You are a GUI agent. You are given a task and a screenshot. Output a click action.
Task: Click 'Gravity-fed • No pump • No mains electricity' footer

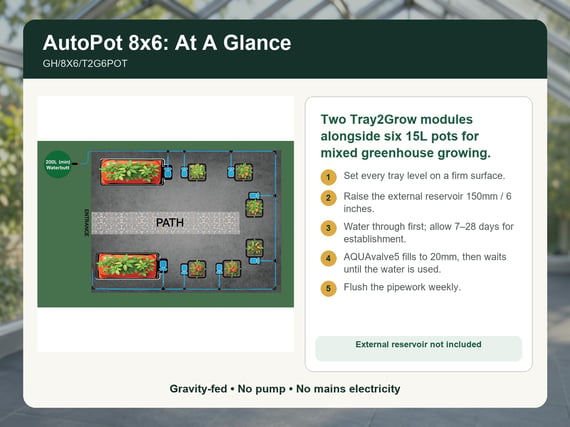pos(285,389)
